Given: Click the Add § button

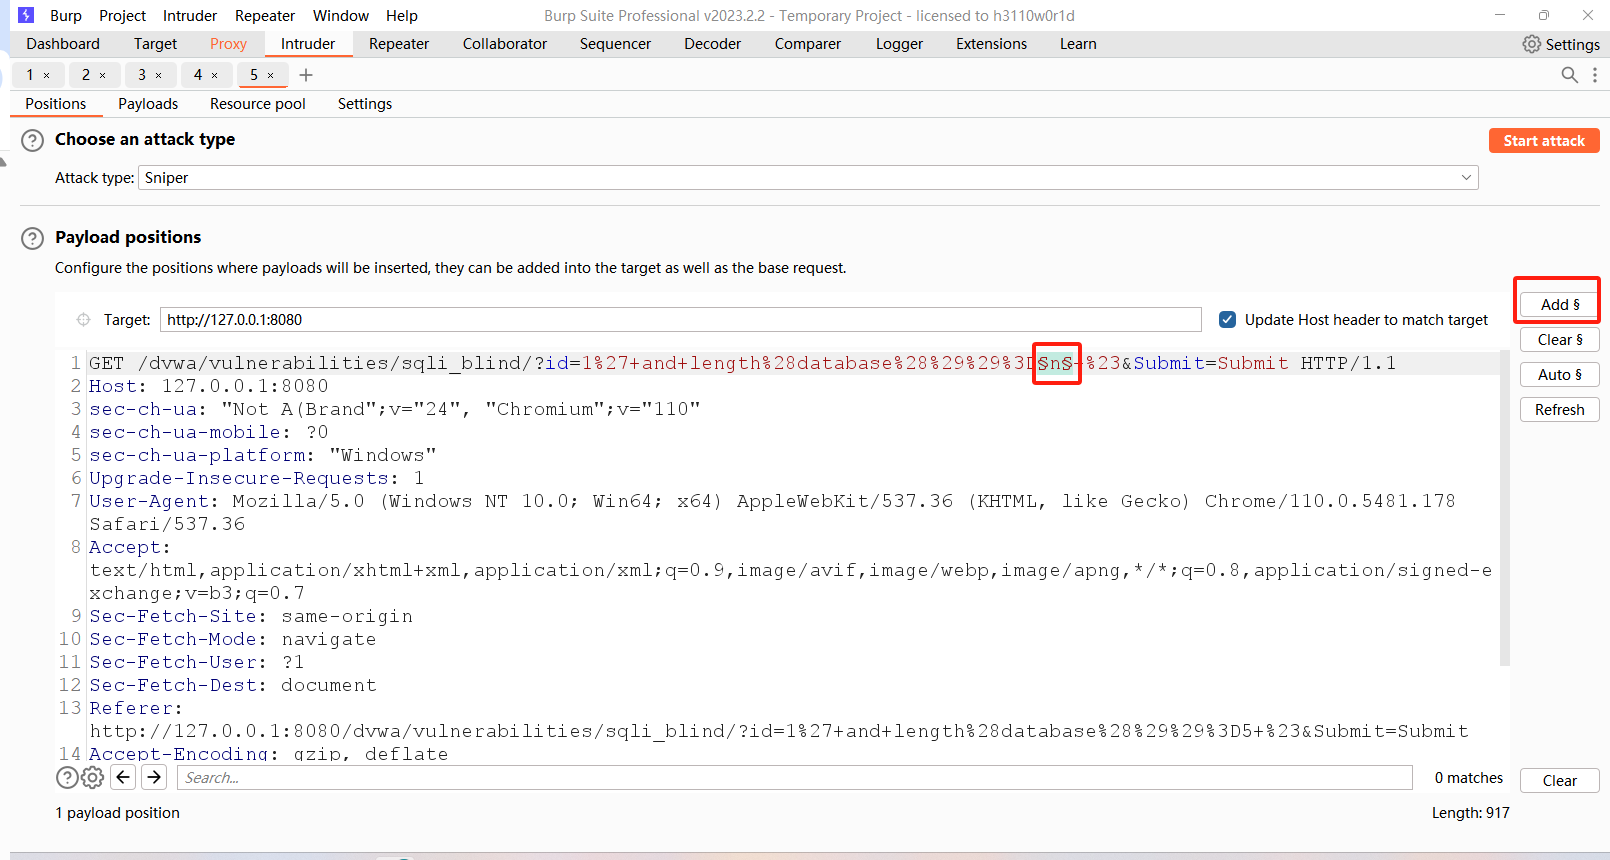Looking at the screenshot, I should pos(1560,305).
